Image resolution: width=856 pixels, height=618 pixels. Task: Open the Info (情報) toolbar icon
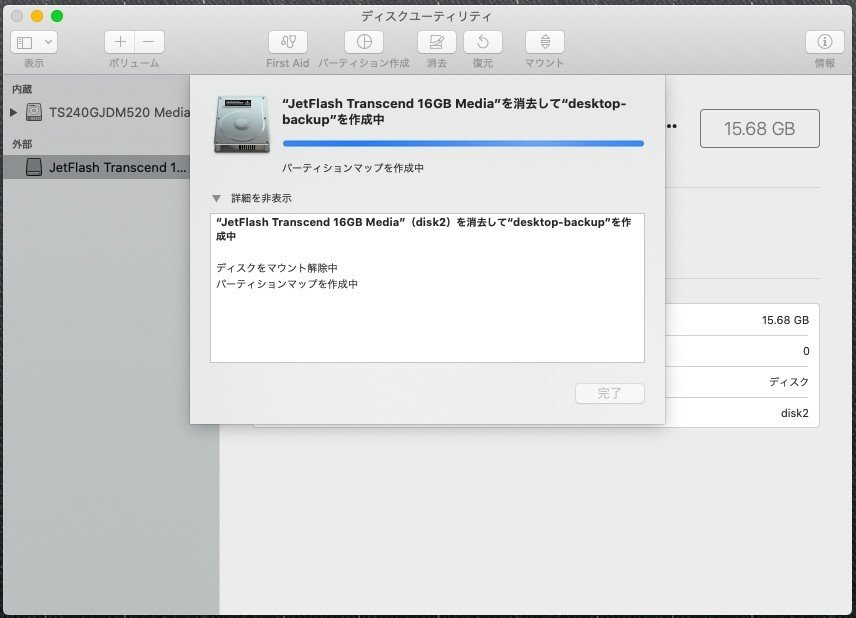[x=824, y=42]
